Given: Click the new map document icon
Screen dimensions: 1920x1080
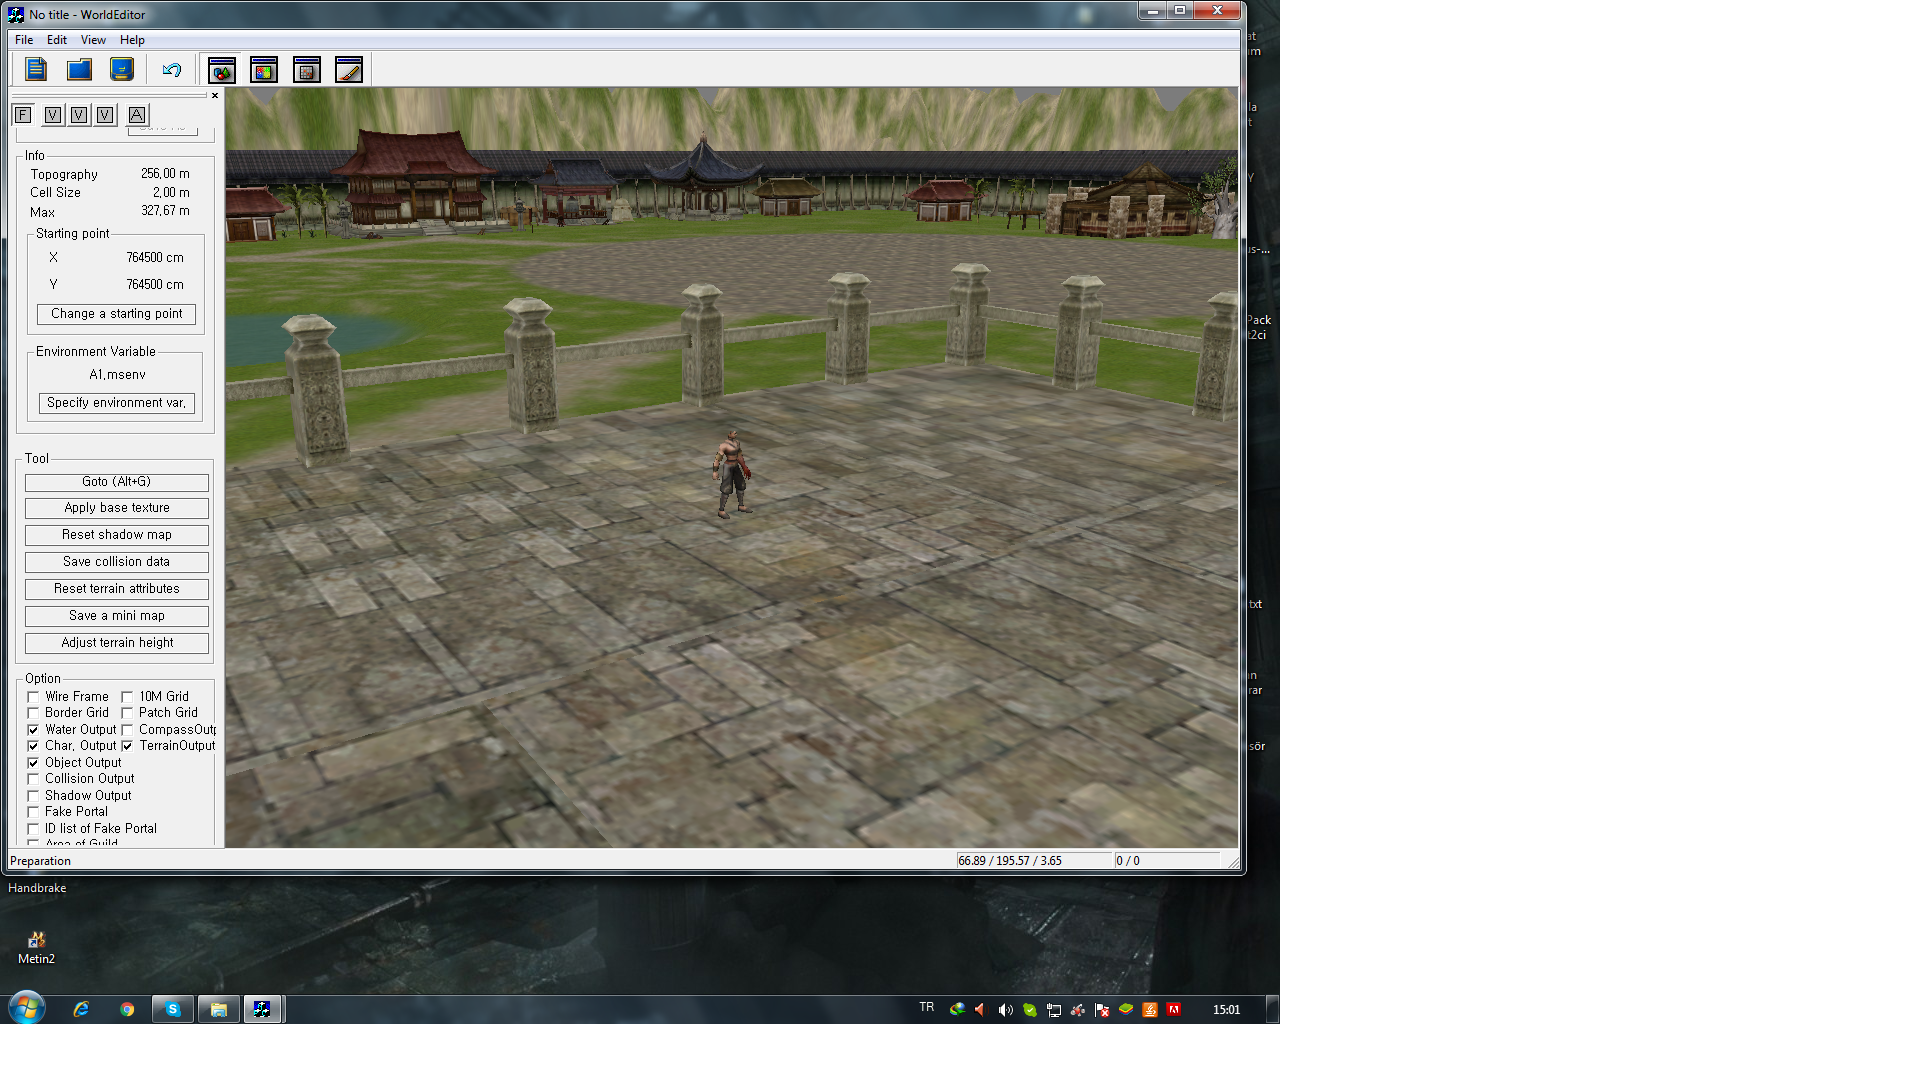Looking at the screenshot, I should (36, 69).
